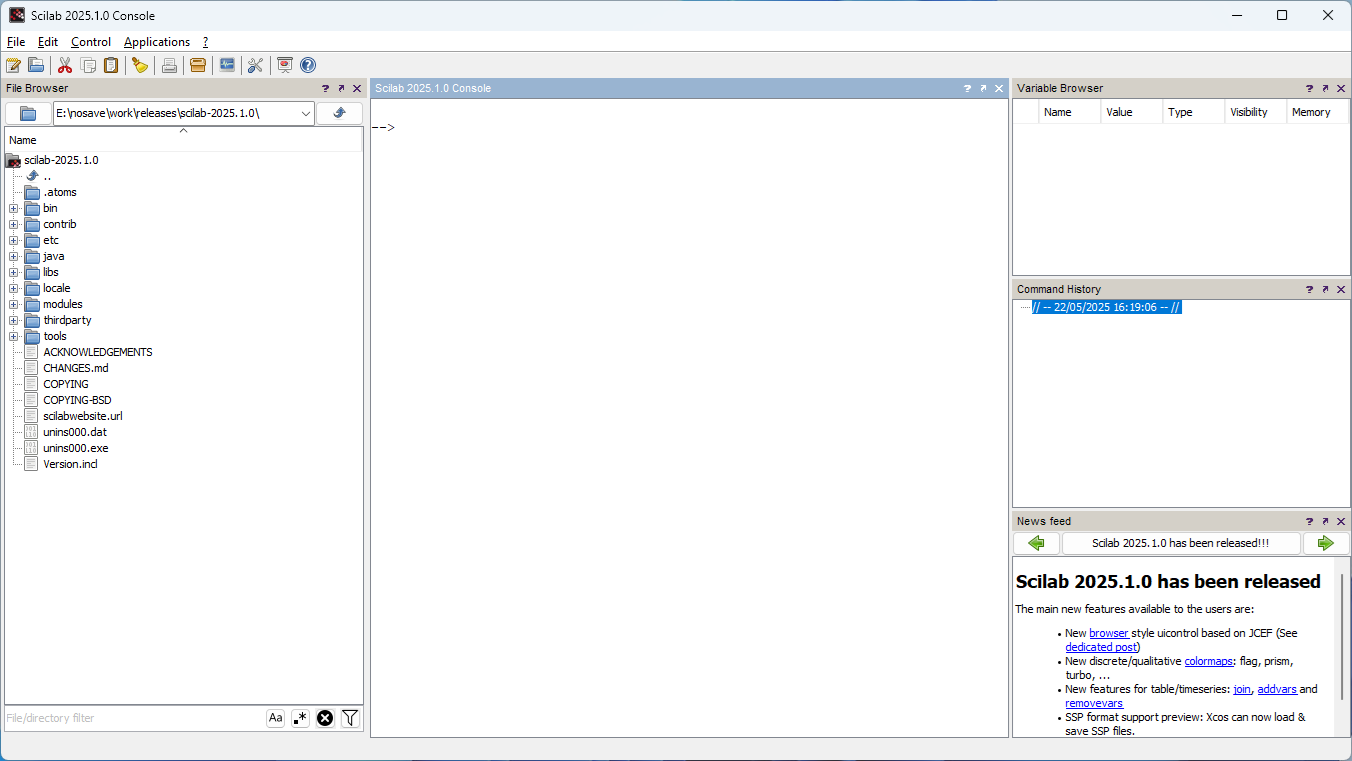Follow the browser link in news
The image size is (1352, 761).
pos(1109,633)
